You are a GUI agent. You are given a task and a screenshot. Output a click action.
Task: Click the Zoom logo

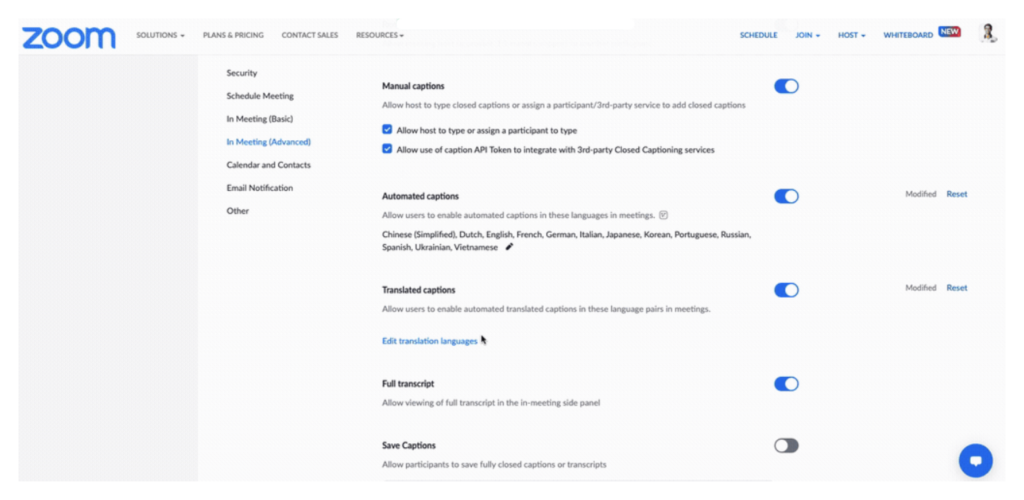[68, 37]
